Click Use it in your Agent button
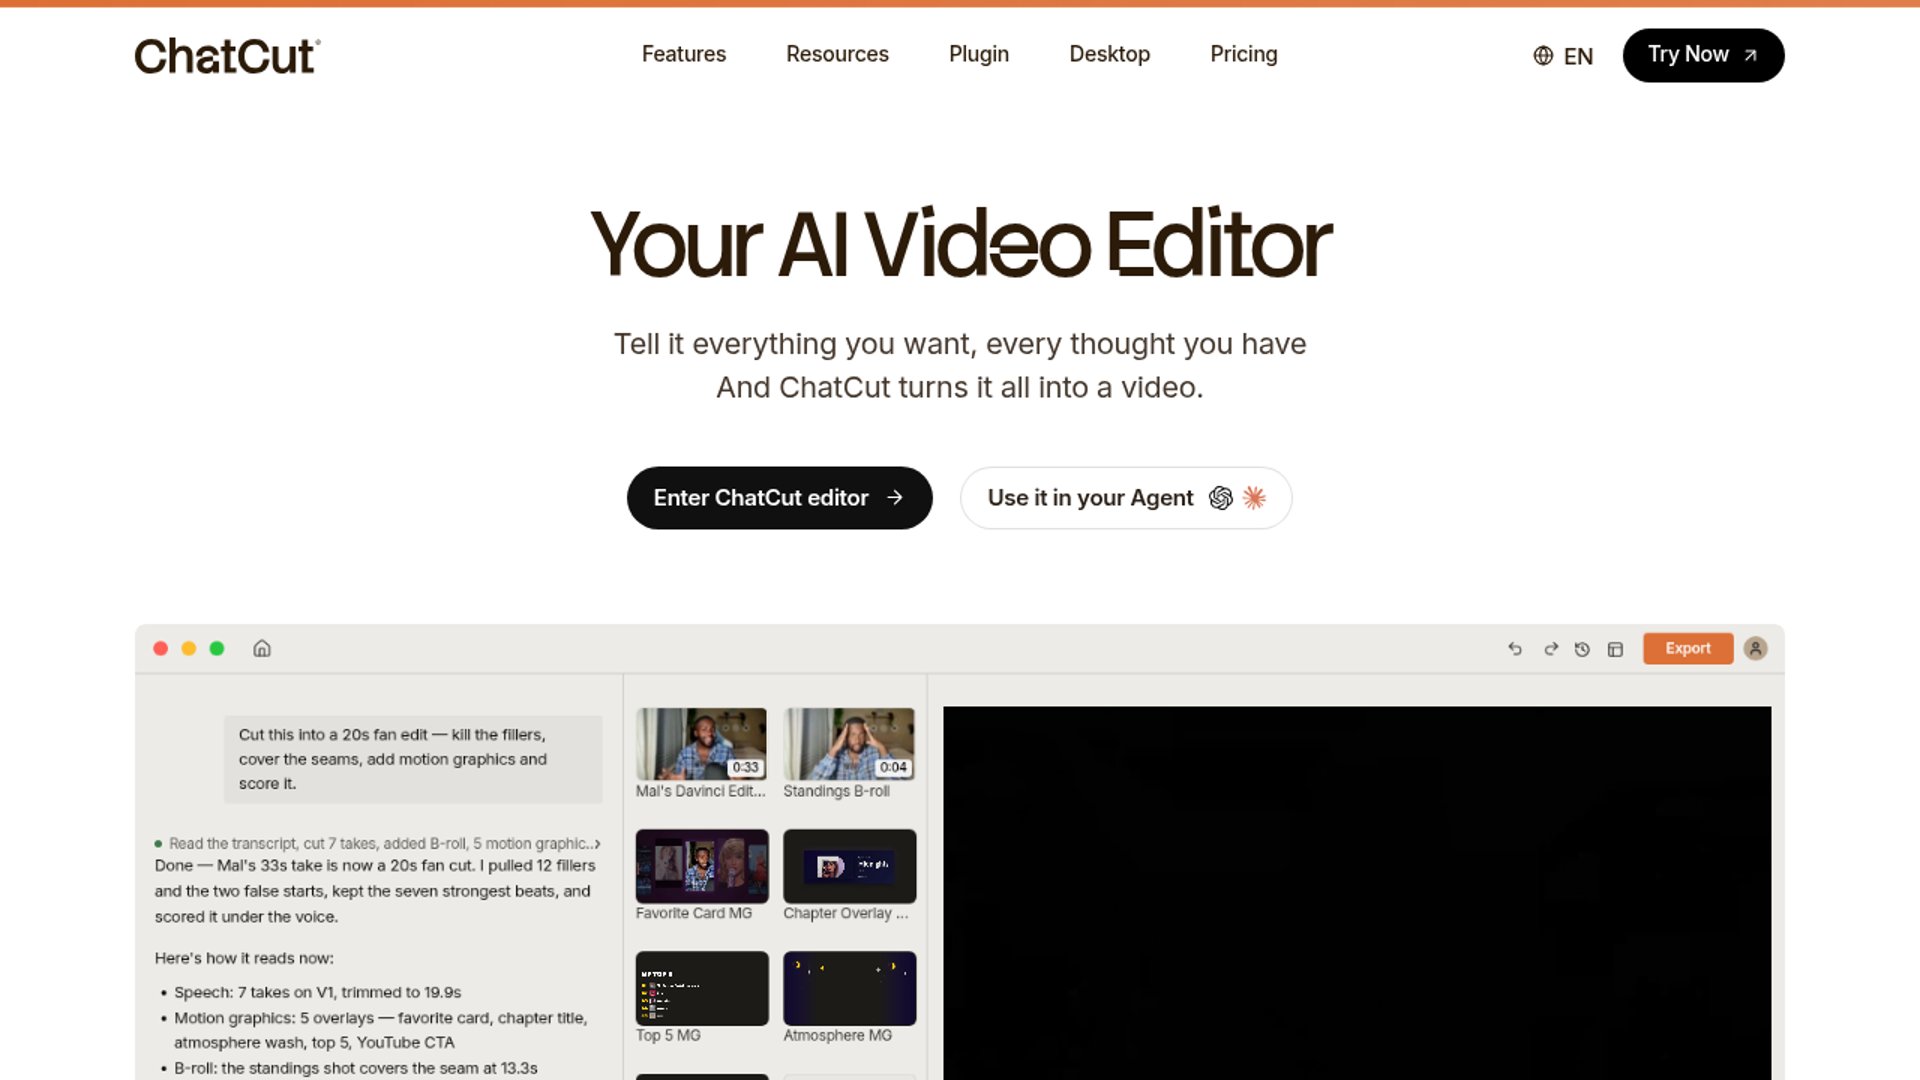Viewport: 1920px width, 1080px height. tap(1126, 498)
